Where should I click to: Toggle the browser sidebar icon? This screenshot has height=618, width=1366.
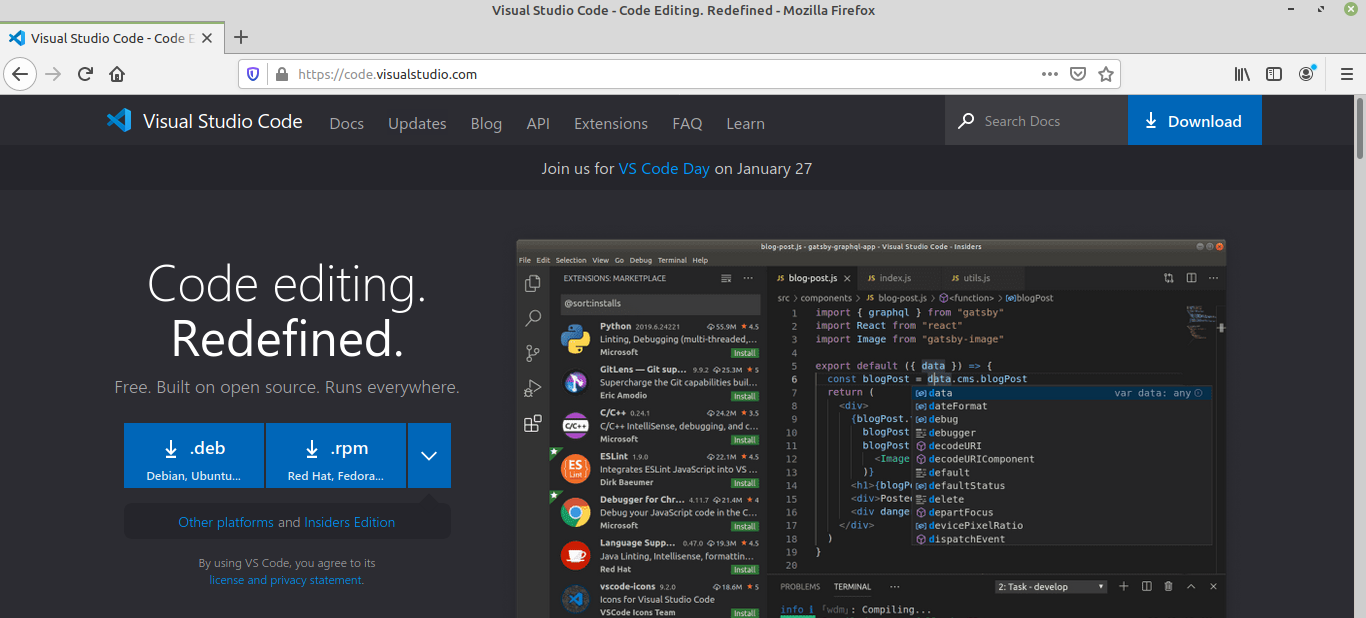click(x=1273, y=73)
